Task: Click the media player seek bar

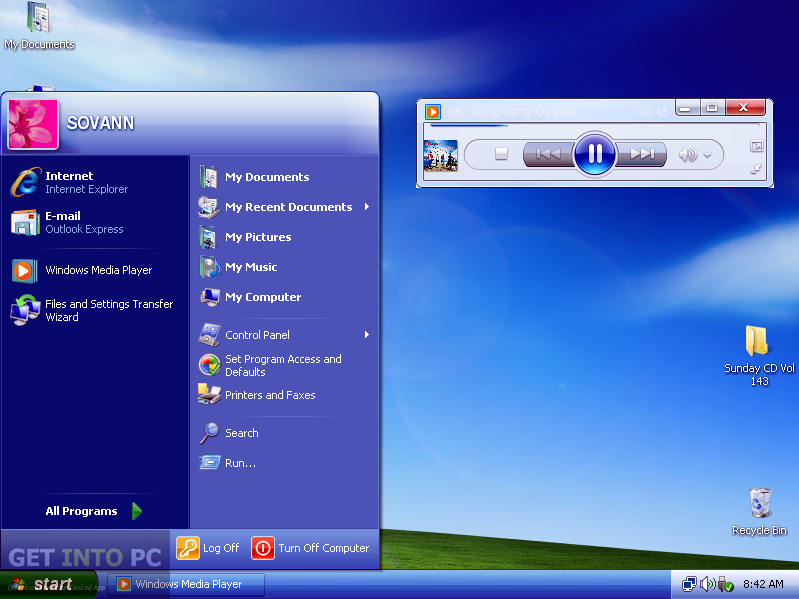Action: 593,125
